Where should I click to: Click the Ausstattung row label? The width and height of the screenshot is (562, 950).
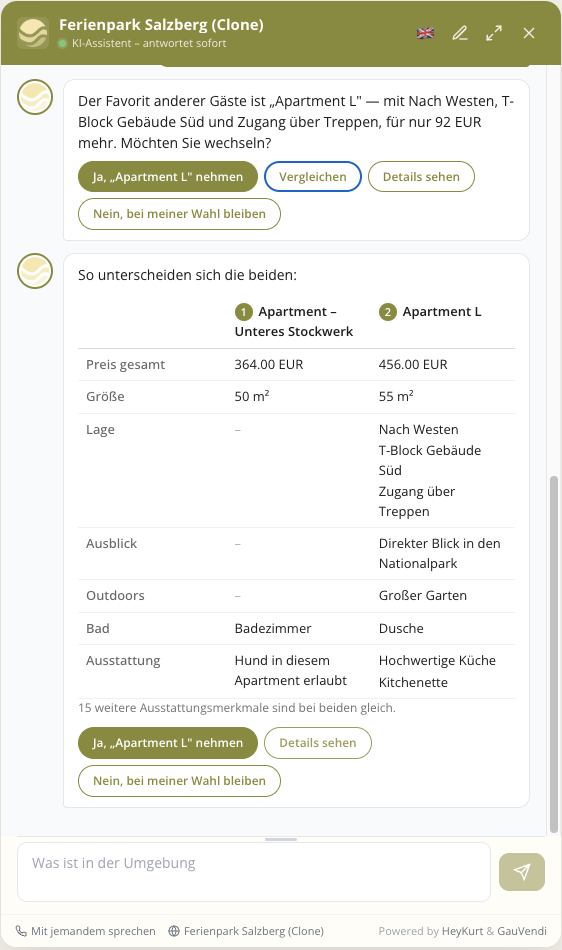(123, 660)
